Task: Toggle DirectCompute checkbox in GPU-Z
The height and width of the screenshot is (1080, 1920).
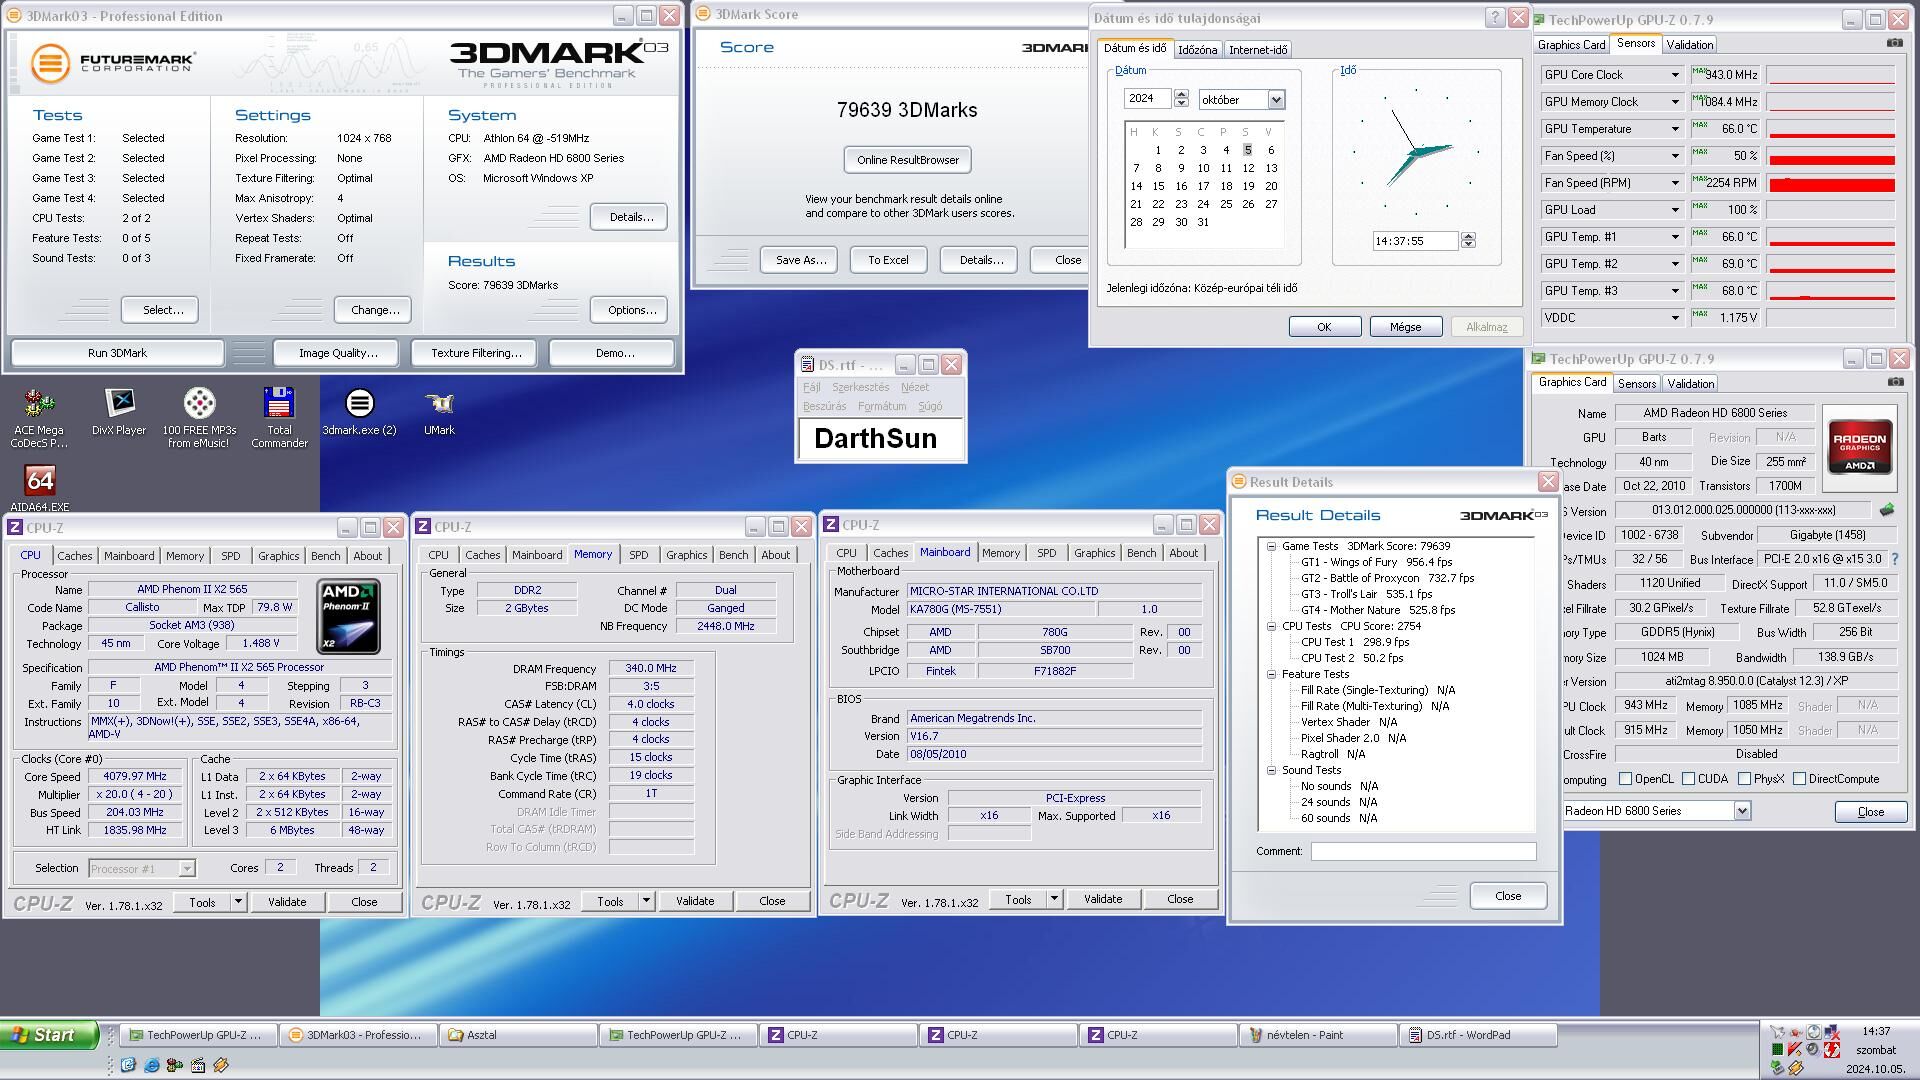Action: click(1799, 779)
